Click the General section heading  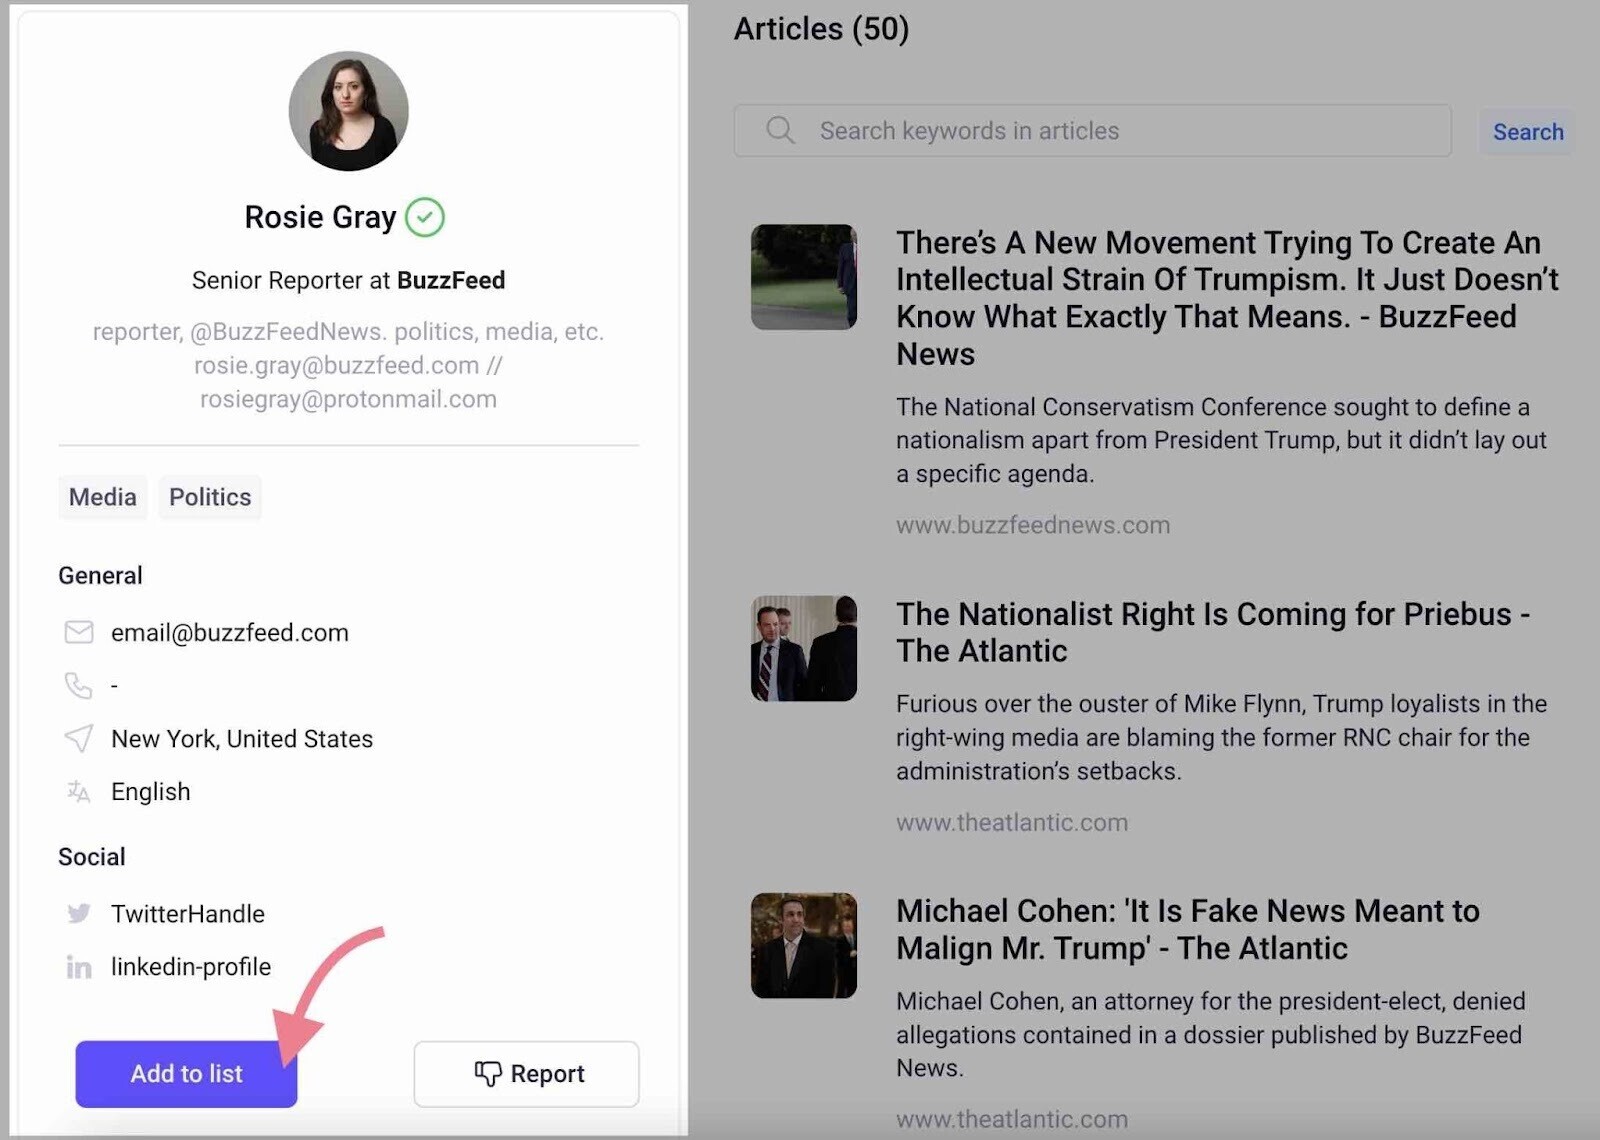point(100,575)
